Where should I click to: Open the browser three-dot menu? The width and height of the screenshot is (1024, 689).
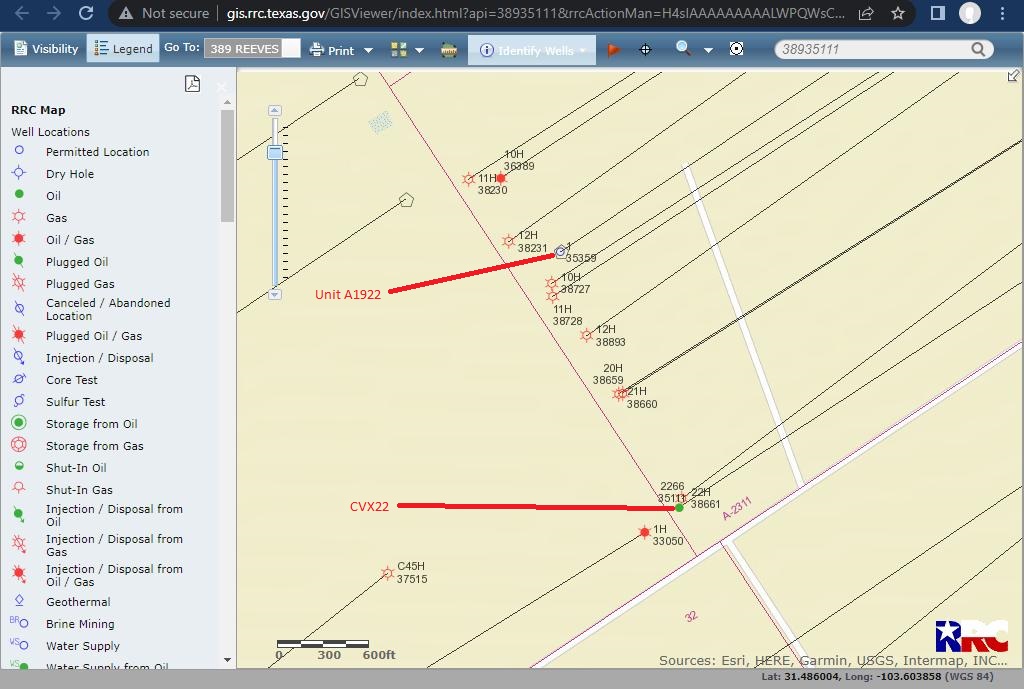1002,13
